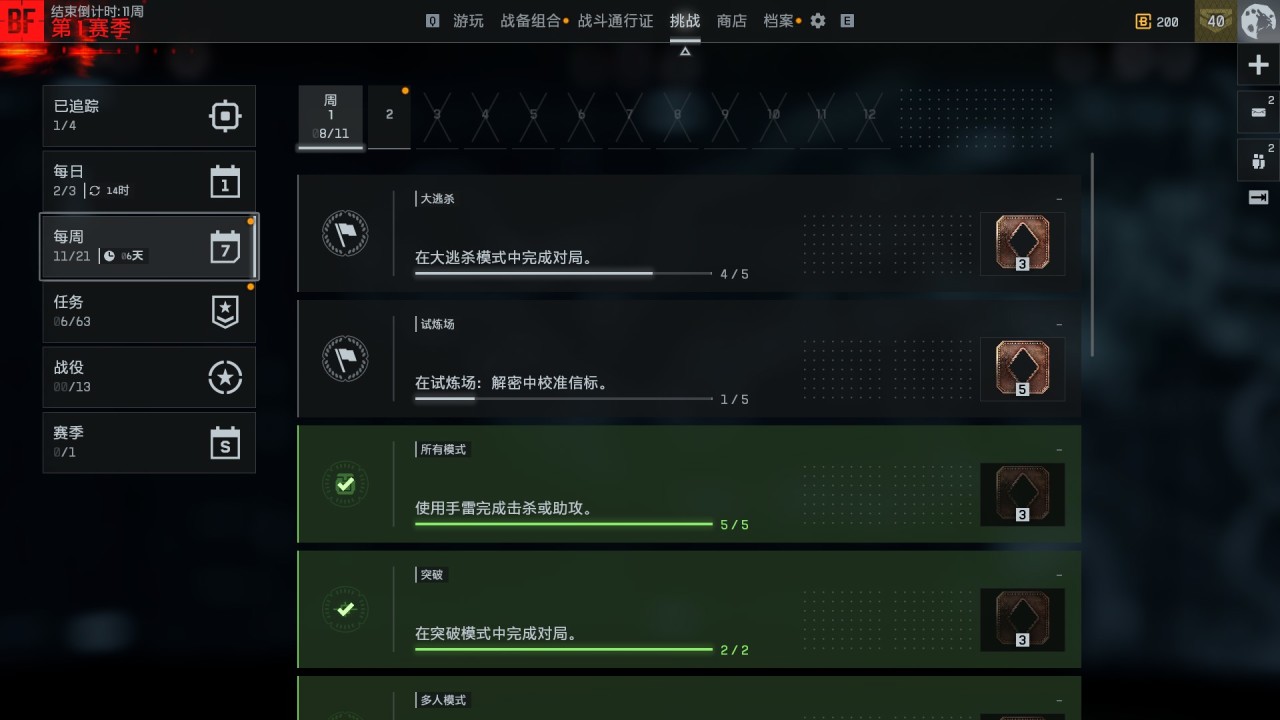Click the 突破 challenge completed checkmark
The width and height of the screenshot is (1280, 720).
coord(345,609)
